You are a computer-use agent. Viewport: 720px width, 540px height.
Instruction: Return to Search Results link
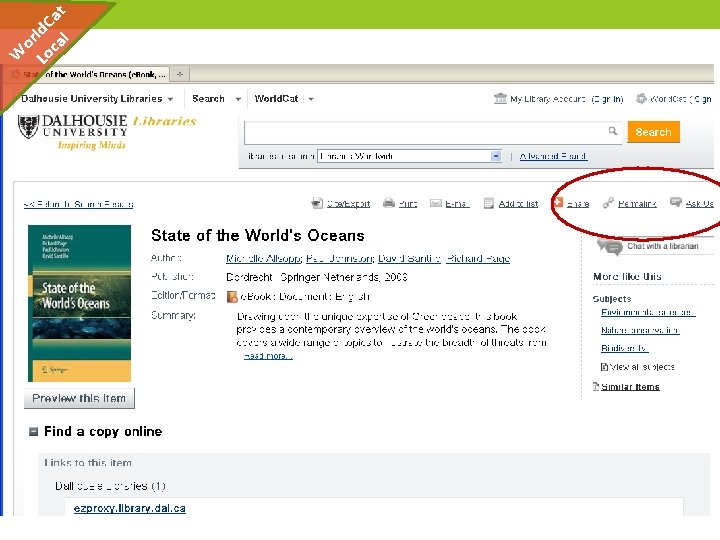79,204
